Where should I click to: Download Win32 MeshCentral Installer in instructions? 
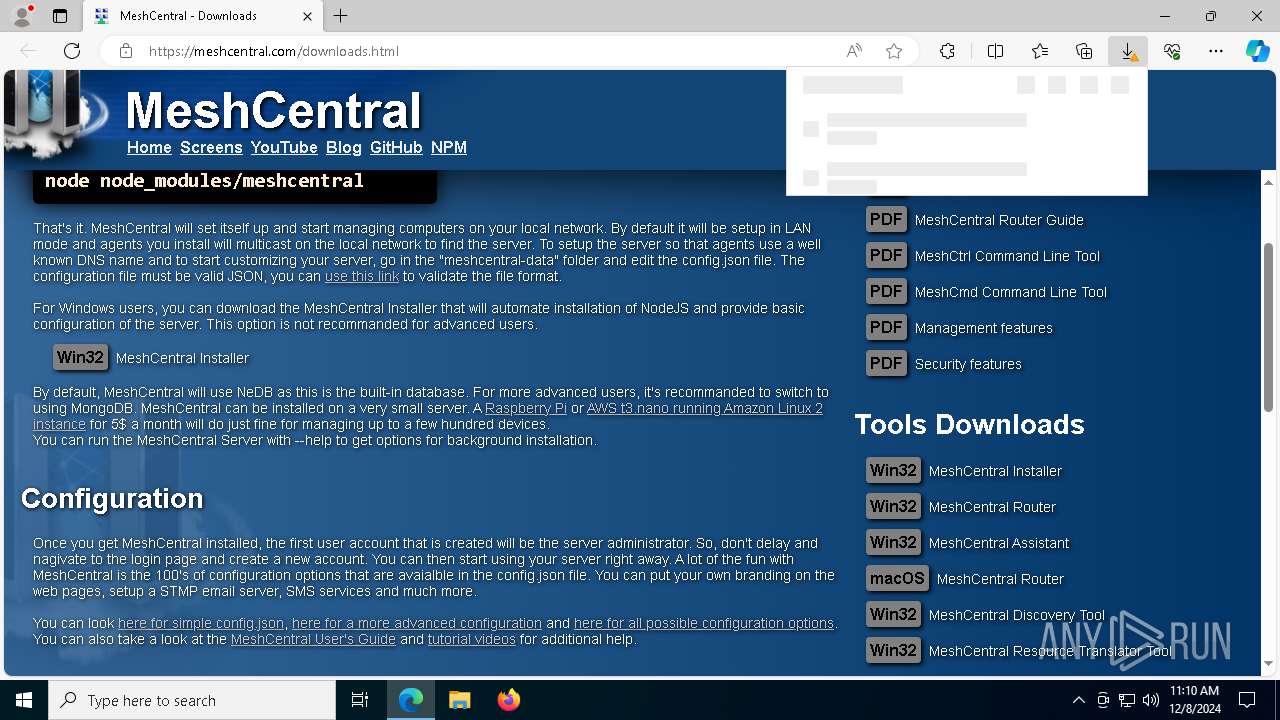(x=80, y=357)
